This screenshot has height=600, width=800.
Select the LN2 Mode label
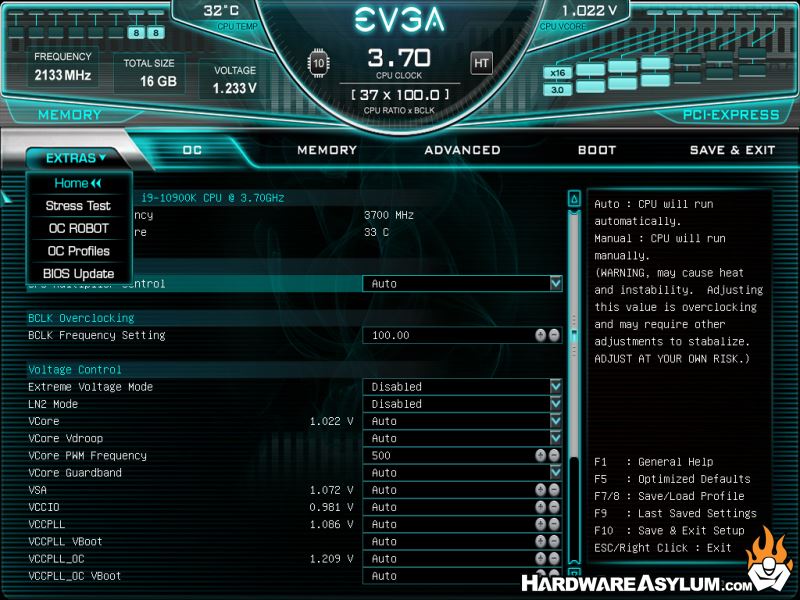click(x=53, y=404)
